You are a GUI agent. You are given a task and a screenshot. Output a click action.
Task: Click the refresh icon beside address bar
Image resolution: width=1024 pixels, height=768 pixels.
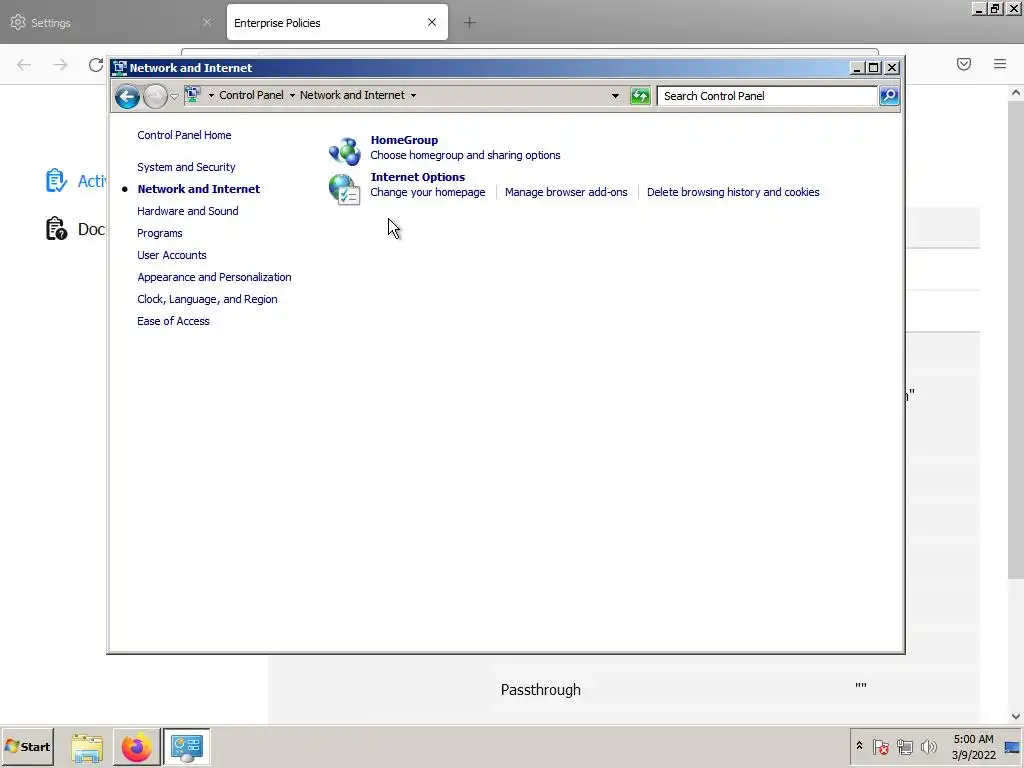tap(640, 96)
